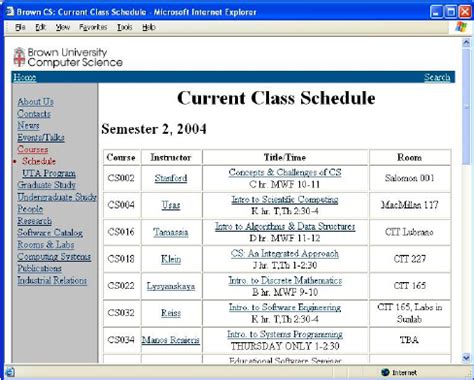Click the vertical scrollbar thumb
Image resolution: width=474 pixels, height=380 pixels.
point(466,106)
